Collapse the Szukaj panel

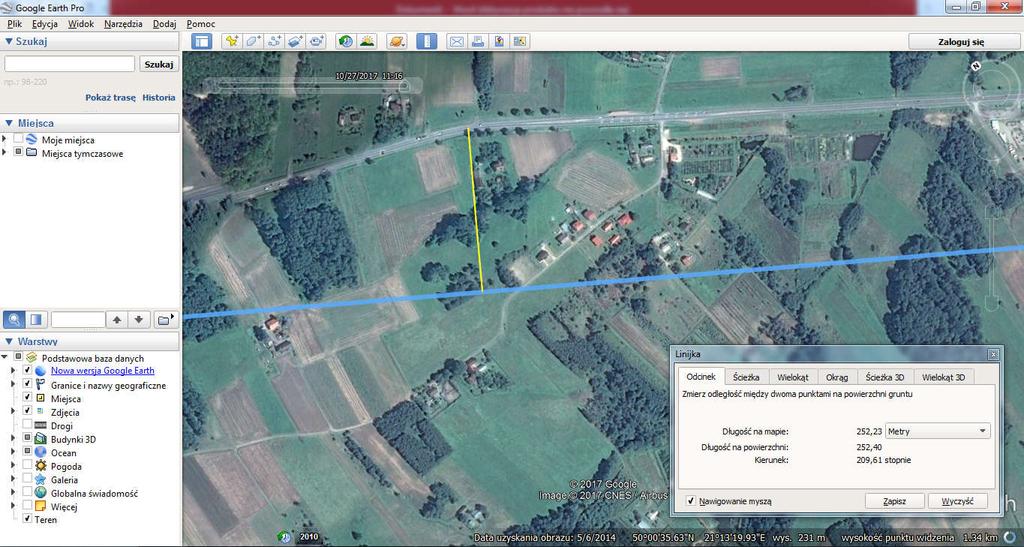(9, 41)
